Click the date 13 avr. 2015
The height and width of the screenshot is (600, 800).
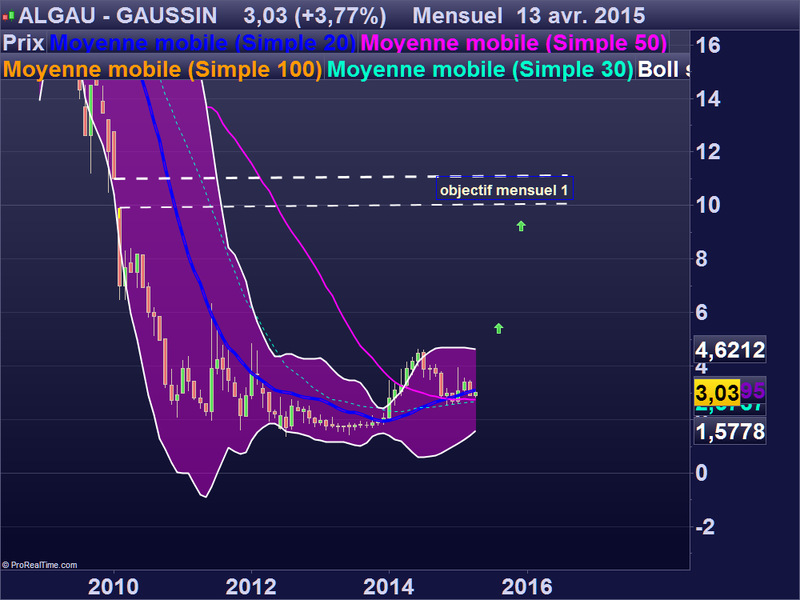[581, 15]
